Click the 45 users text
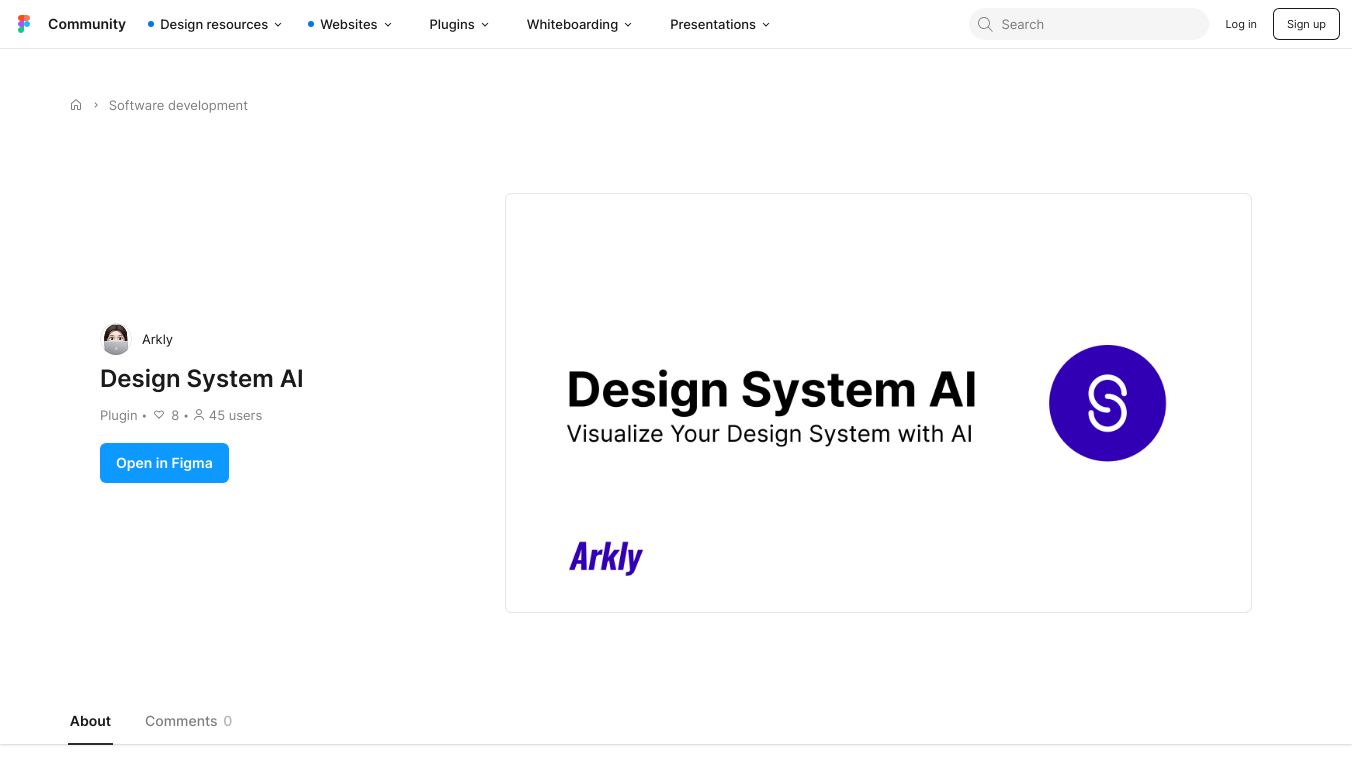The image size is (1352, 760). tap(235, 415)
